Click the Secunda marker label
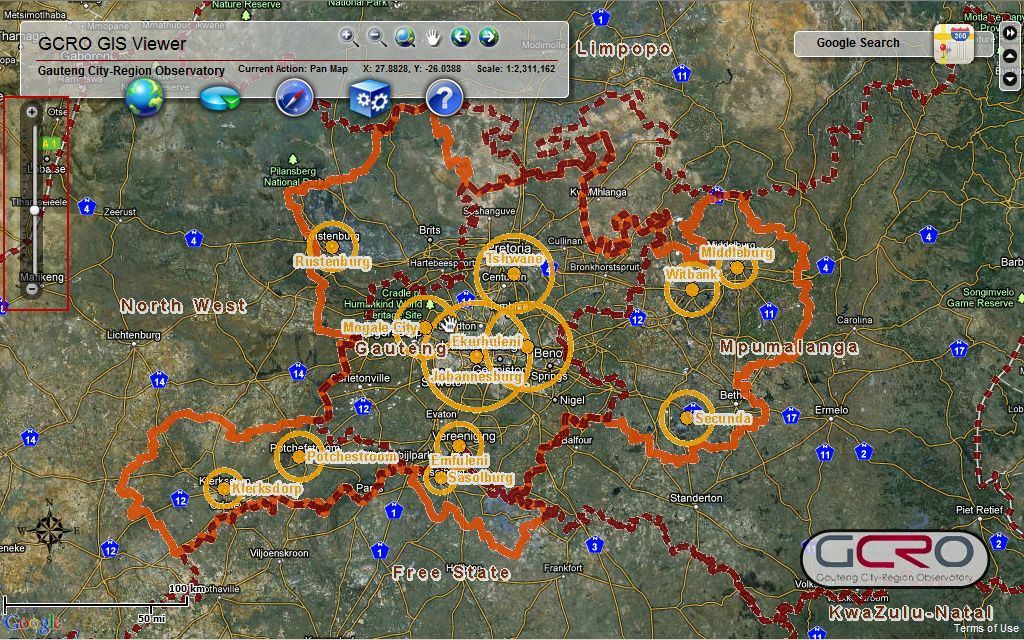 click(x=723, y=418)
